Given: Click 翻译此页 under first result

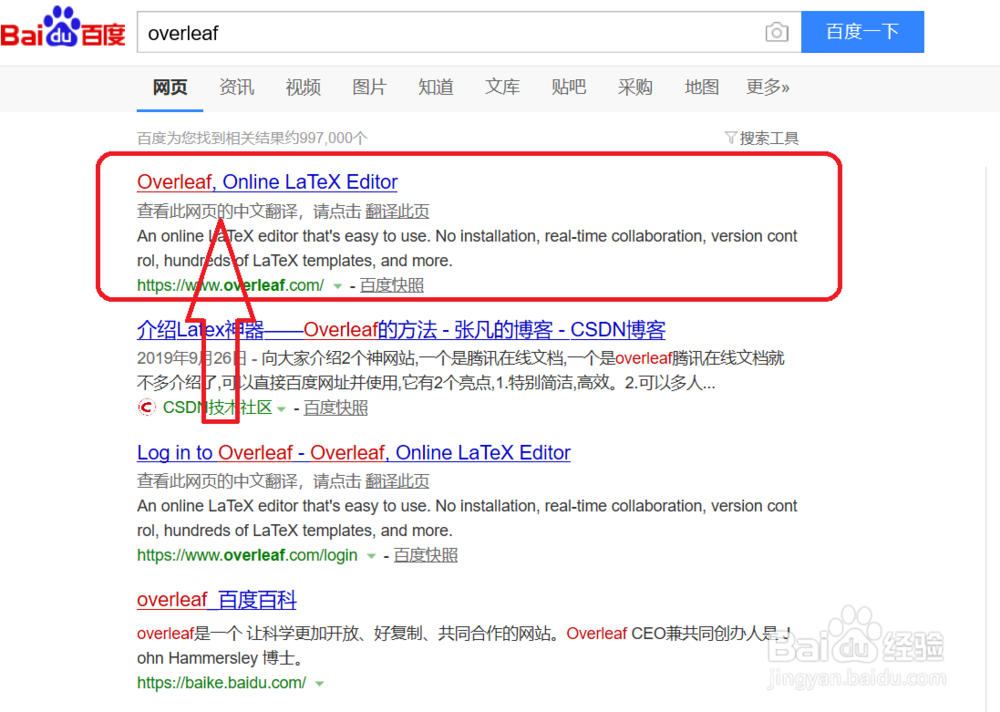Looking at the screenshot, I should (x=397, y=211).
